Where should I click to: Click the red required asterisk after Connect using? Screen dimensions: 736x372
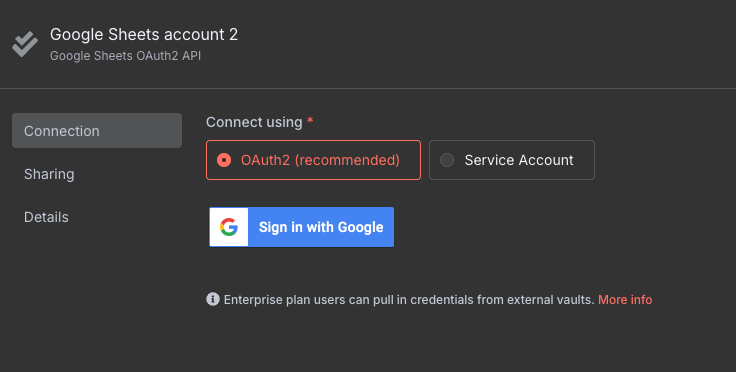click(x=310, y=121)
